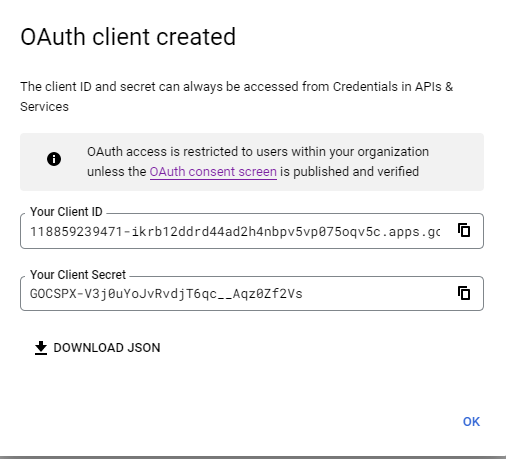Viewport: 506px width, 459px height.
Task: Click the 'Your Client ID' label
Action: coord(66,212)
